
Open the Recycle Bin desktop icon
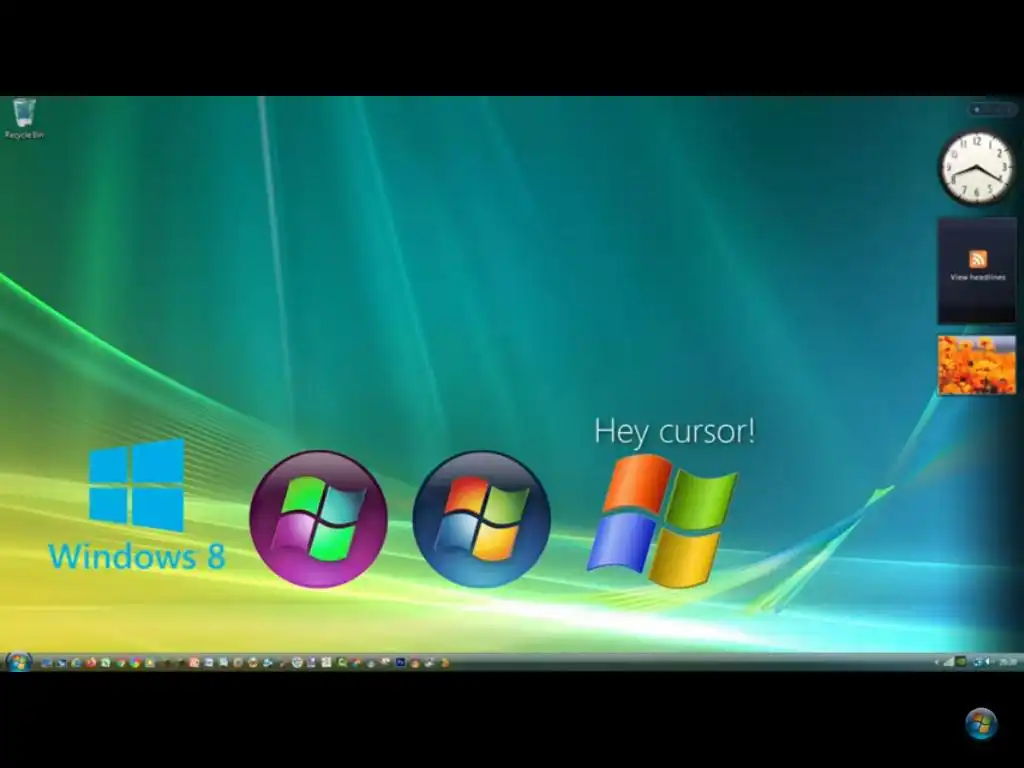24,118
